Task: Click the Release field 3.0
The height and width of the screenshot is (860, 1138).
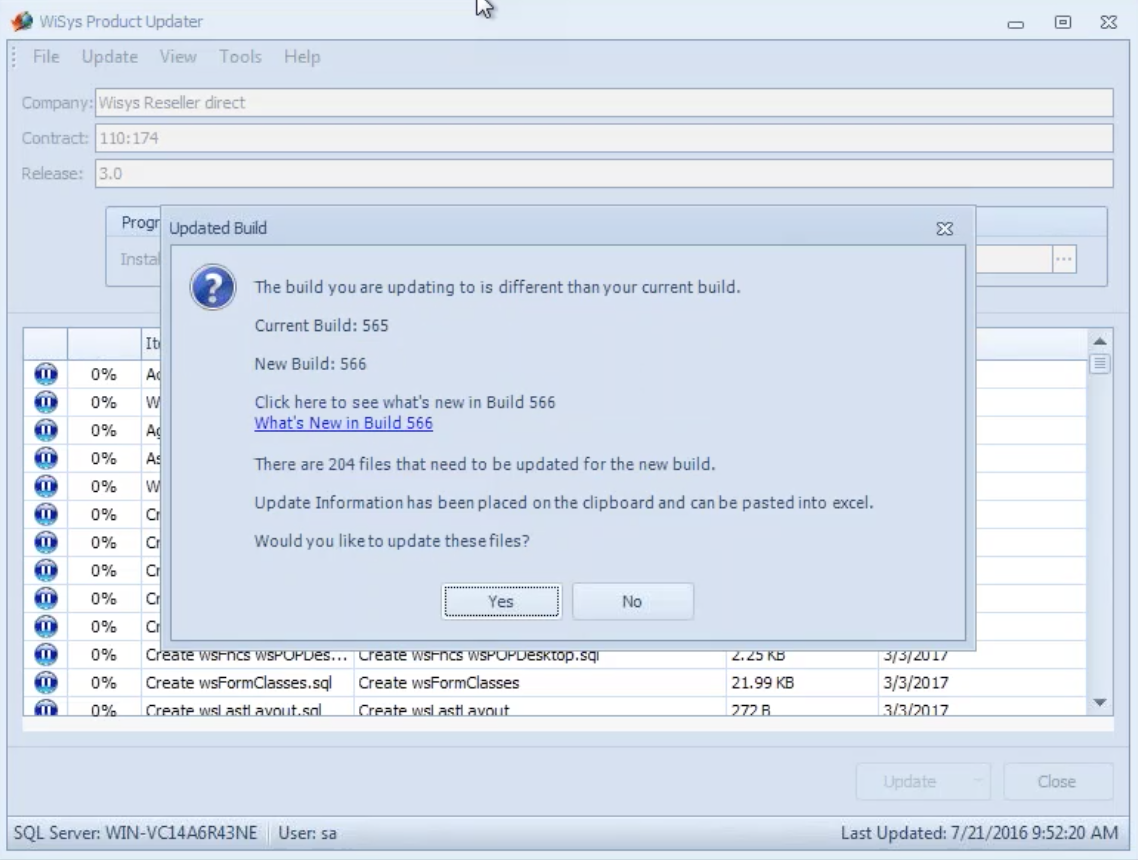Action: tap(604, 173)
